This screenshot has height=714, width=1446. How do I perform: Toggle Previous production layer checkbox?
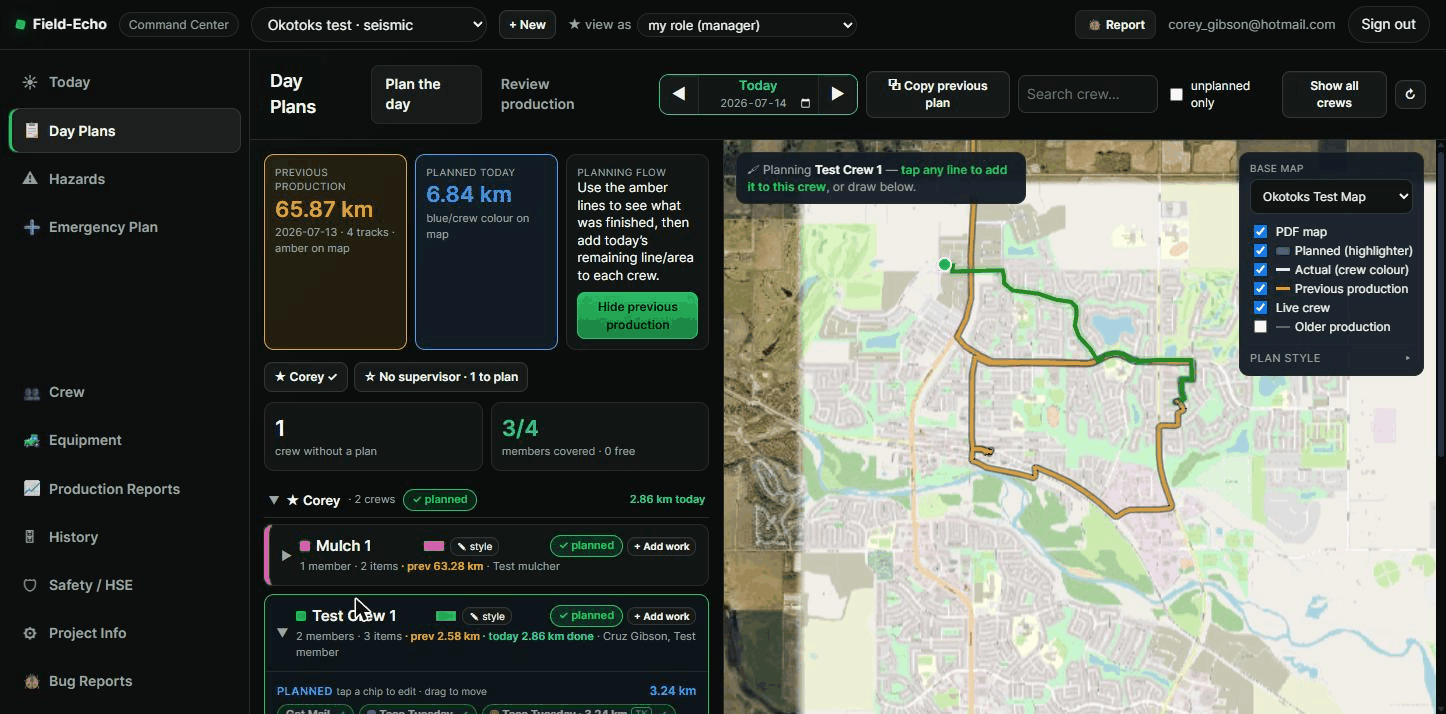(x=1260, y=289)
